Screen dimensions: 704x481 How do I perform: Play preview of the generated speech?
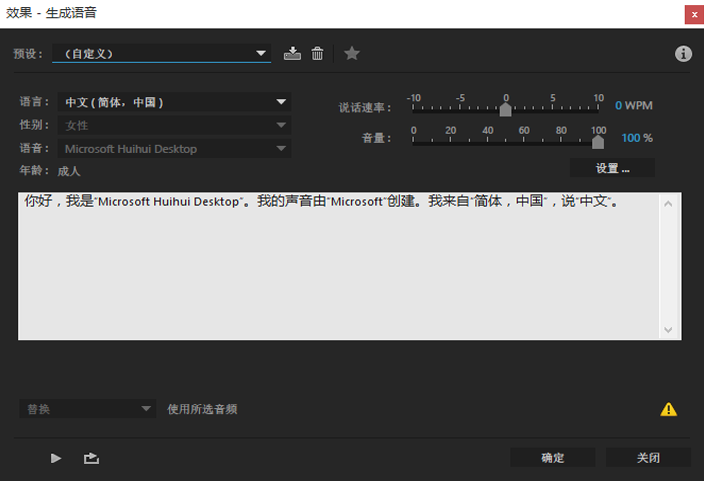[x=56, y=458]
